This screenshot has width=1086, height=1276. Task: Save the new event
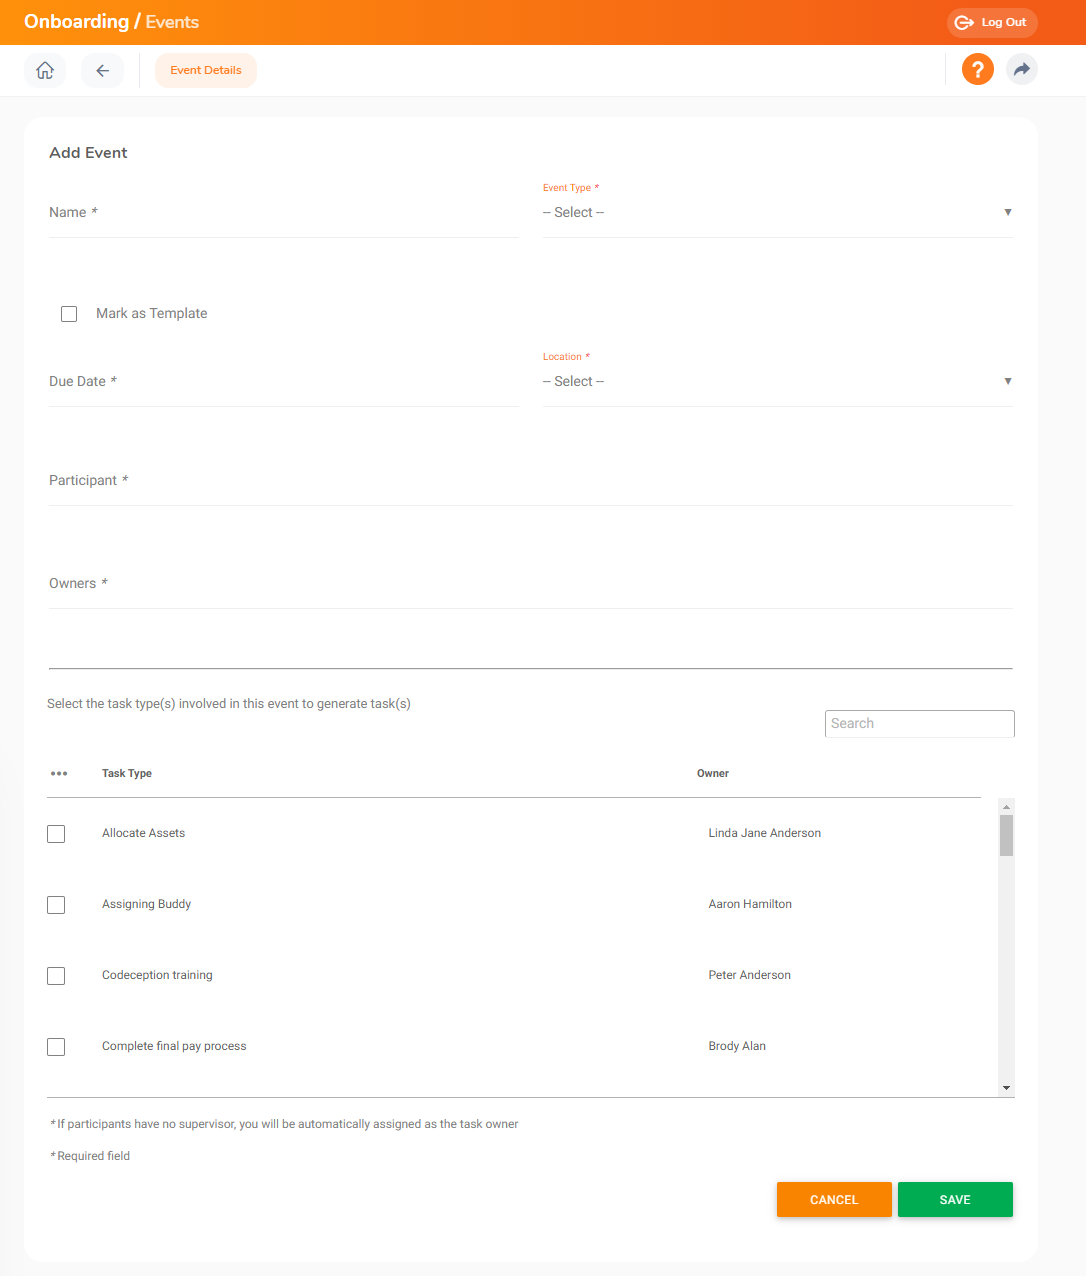tap(954, 1199)
